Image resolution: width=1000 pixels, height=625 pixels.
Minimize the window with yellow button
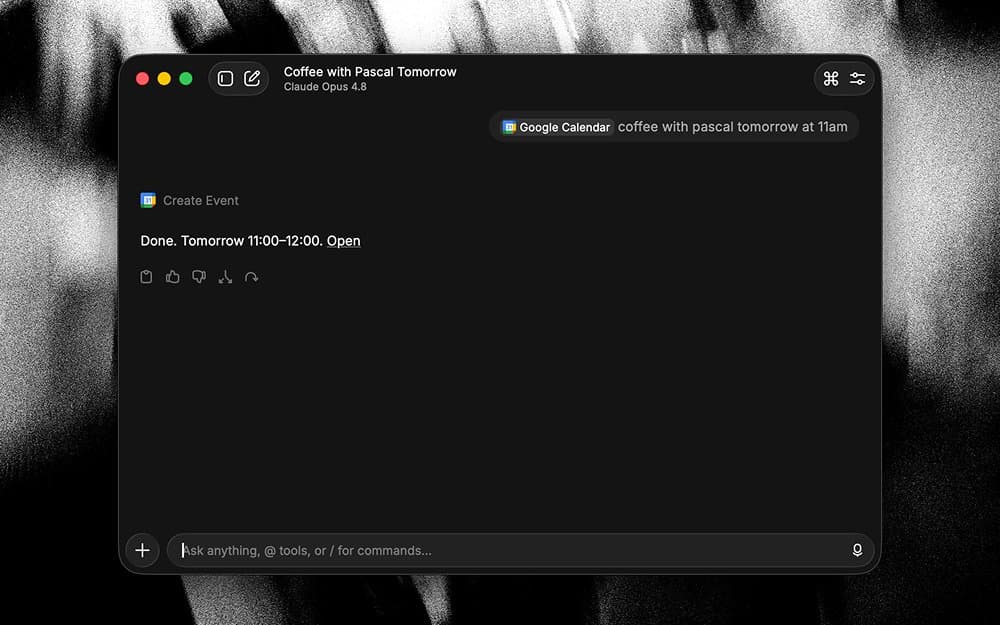click(x=164, y=78)
